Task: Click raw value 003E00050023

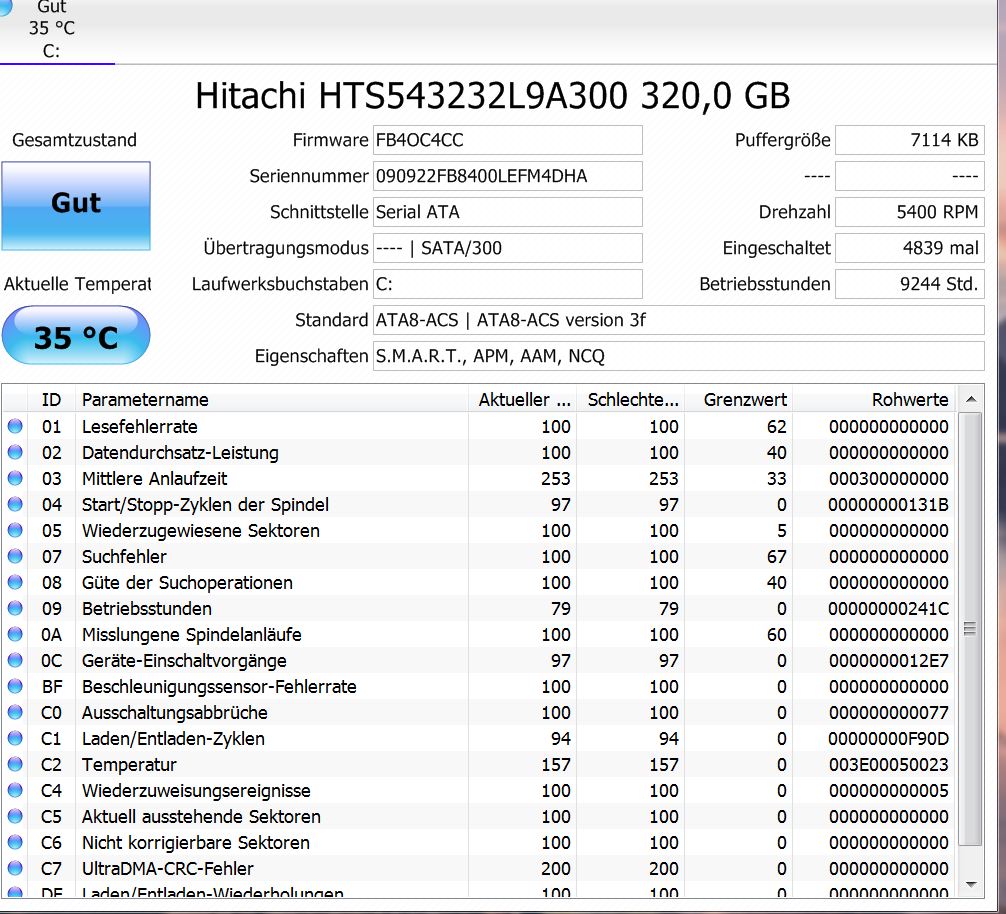Action: (x=888, y=765)
